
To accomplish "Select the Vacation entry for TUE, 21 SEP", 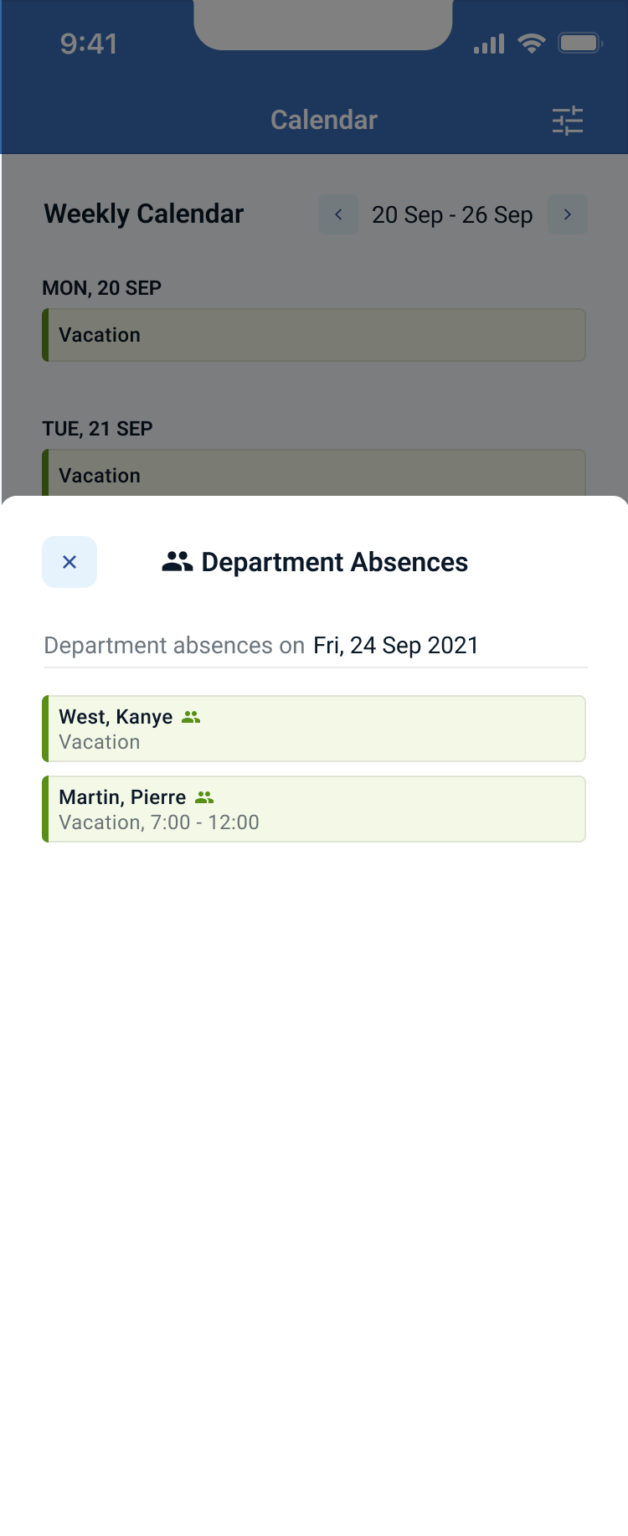I will tap(314, 475).
